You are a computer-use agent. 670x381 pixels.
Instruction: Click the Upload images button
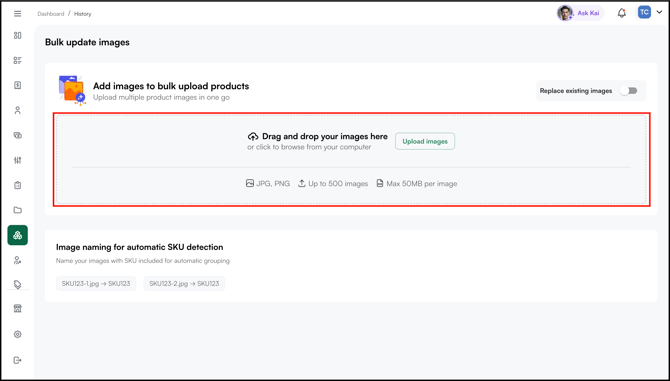click(425, 141)
